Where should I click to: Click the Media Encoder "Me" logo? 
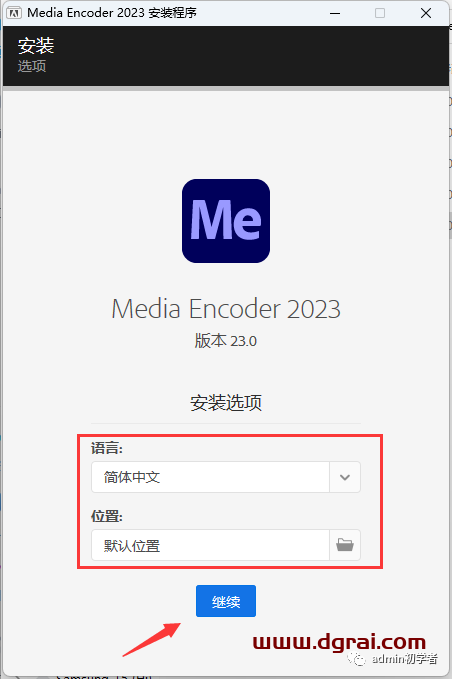(226, 221)
